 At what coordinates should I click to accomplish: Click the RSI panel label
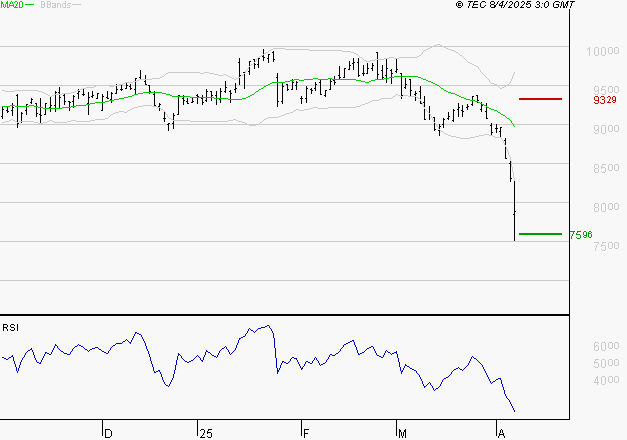(10, 328)
